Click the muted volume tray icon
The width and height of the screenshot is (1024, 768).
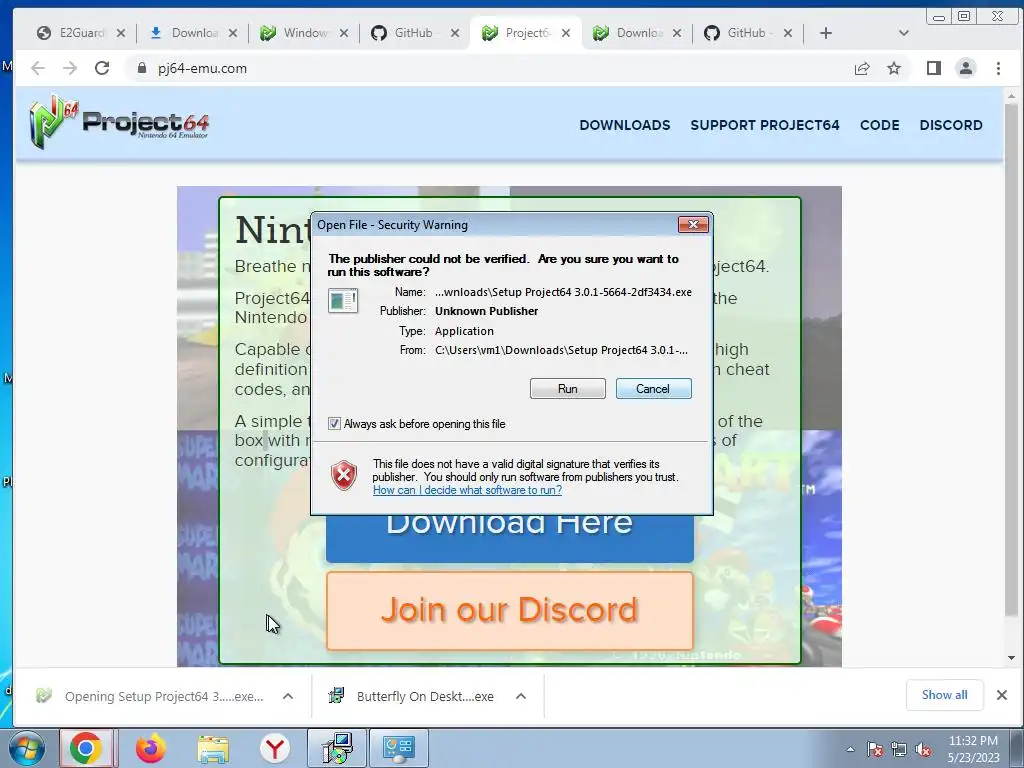click(923, 749)
